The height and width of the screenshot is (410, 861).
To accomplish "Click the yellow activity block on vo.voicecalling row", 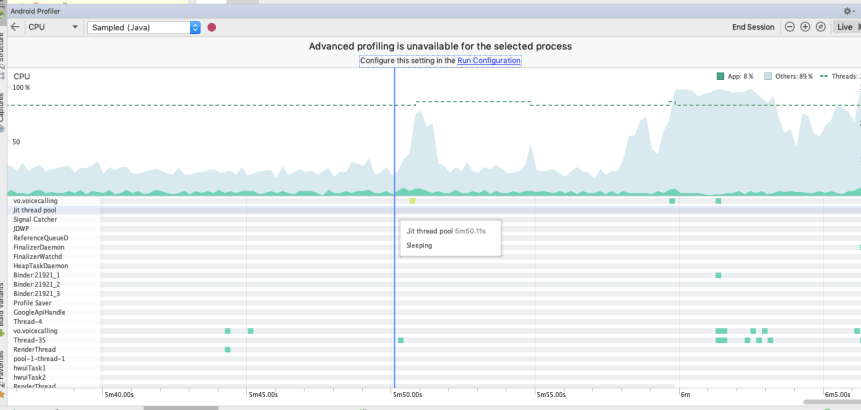I will [412, 201].
